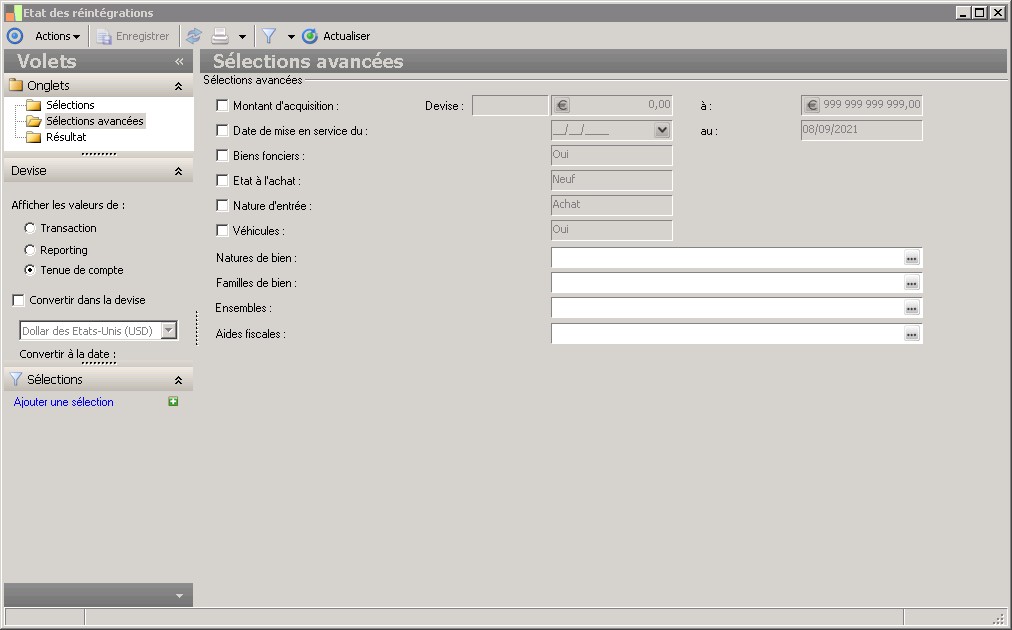Open Aides fiscales ellipsis browse button
The height and width of the screenshot is (630, 1012).
[911, 334]
